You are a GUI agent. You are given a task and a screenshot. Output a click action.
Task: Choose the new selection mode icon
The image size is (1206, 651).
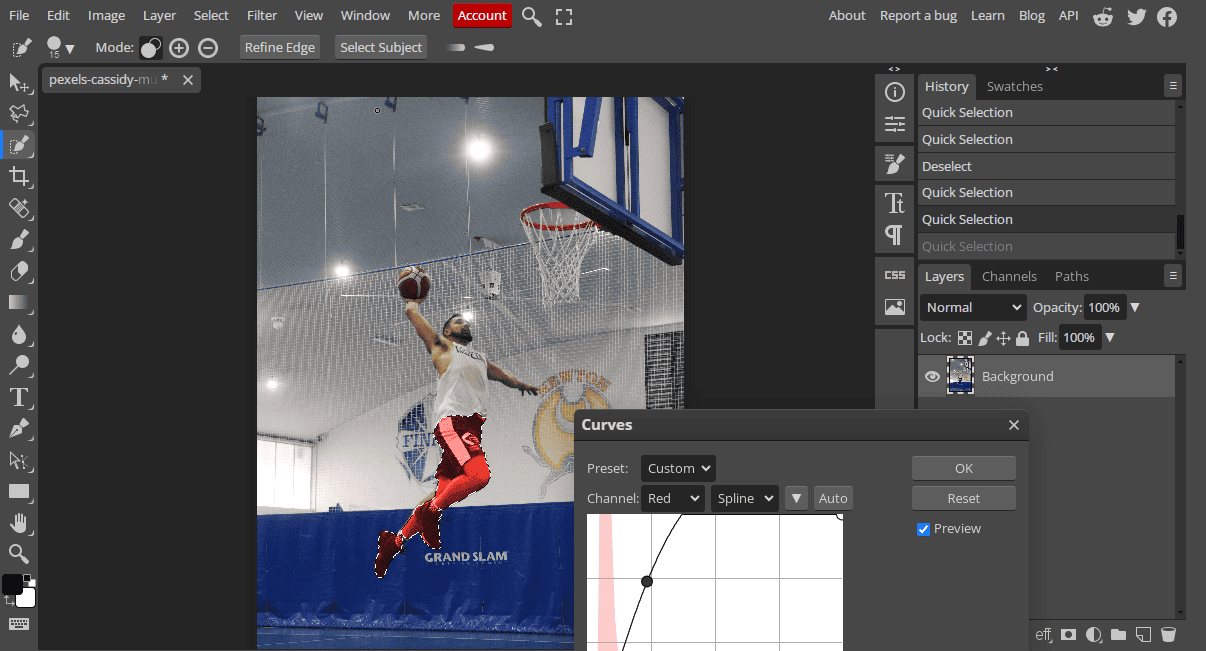pos(151,47)
